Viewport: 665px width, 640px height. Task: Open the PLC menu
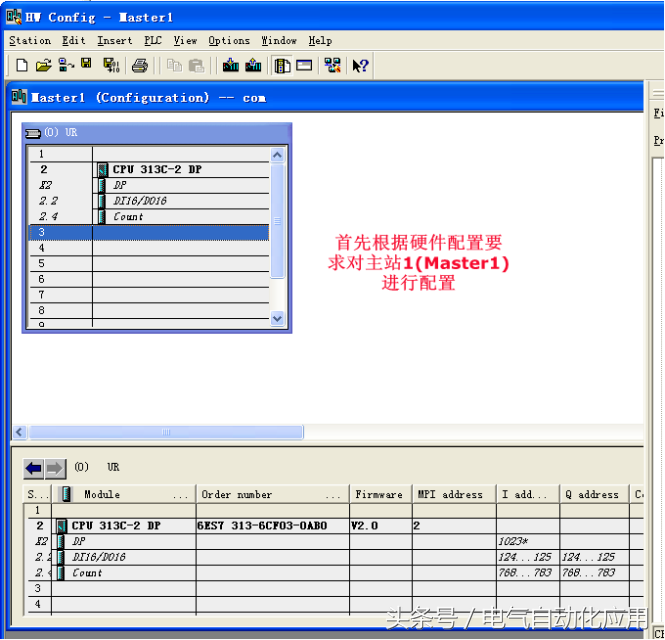coord(152,41)
